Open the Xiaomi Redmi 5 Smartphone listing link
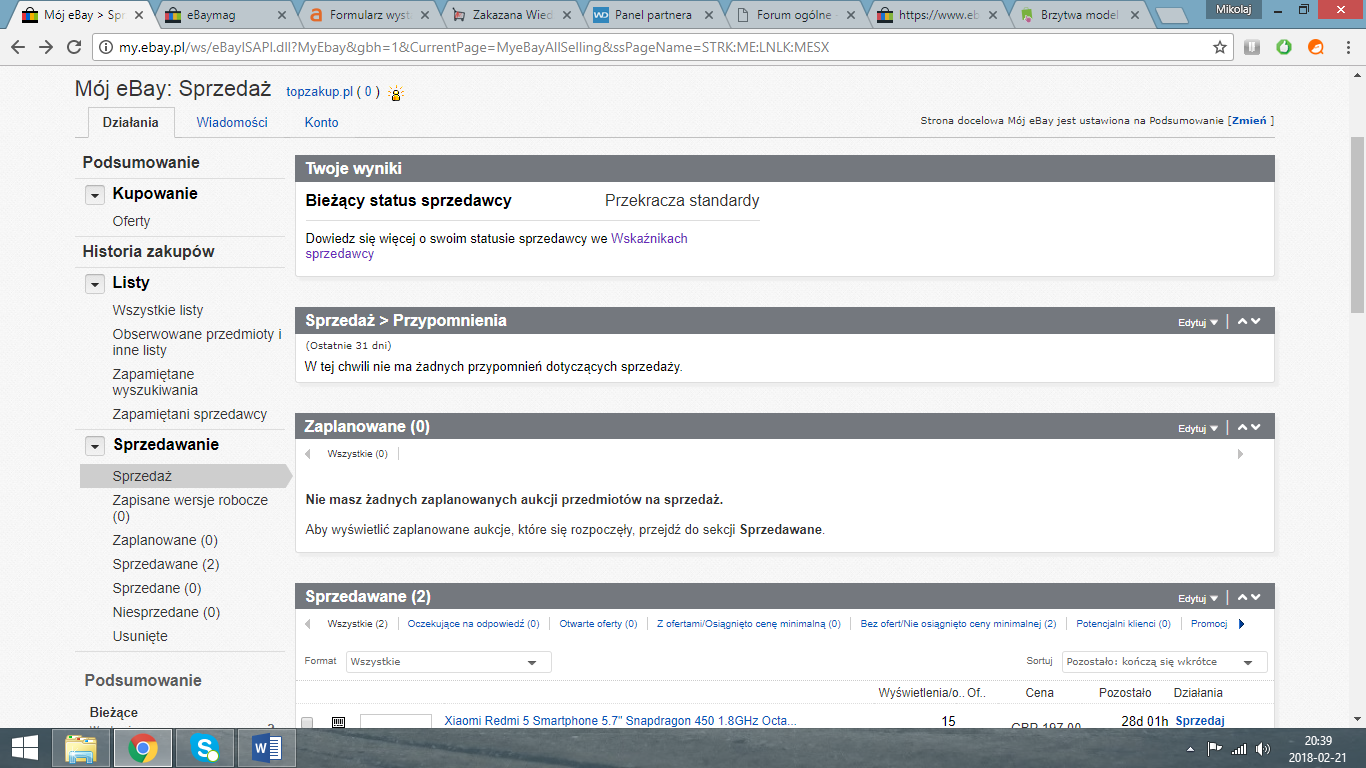 coord(620,720)
